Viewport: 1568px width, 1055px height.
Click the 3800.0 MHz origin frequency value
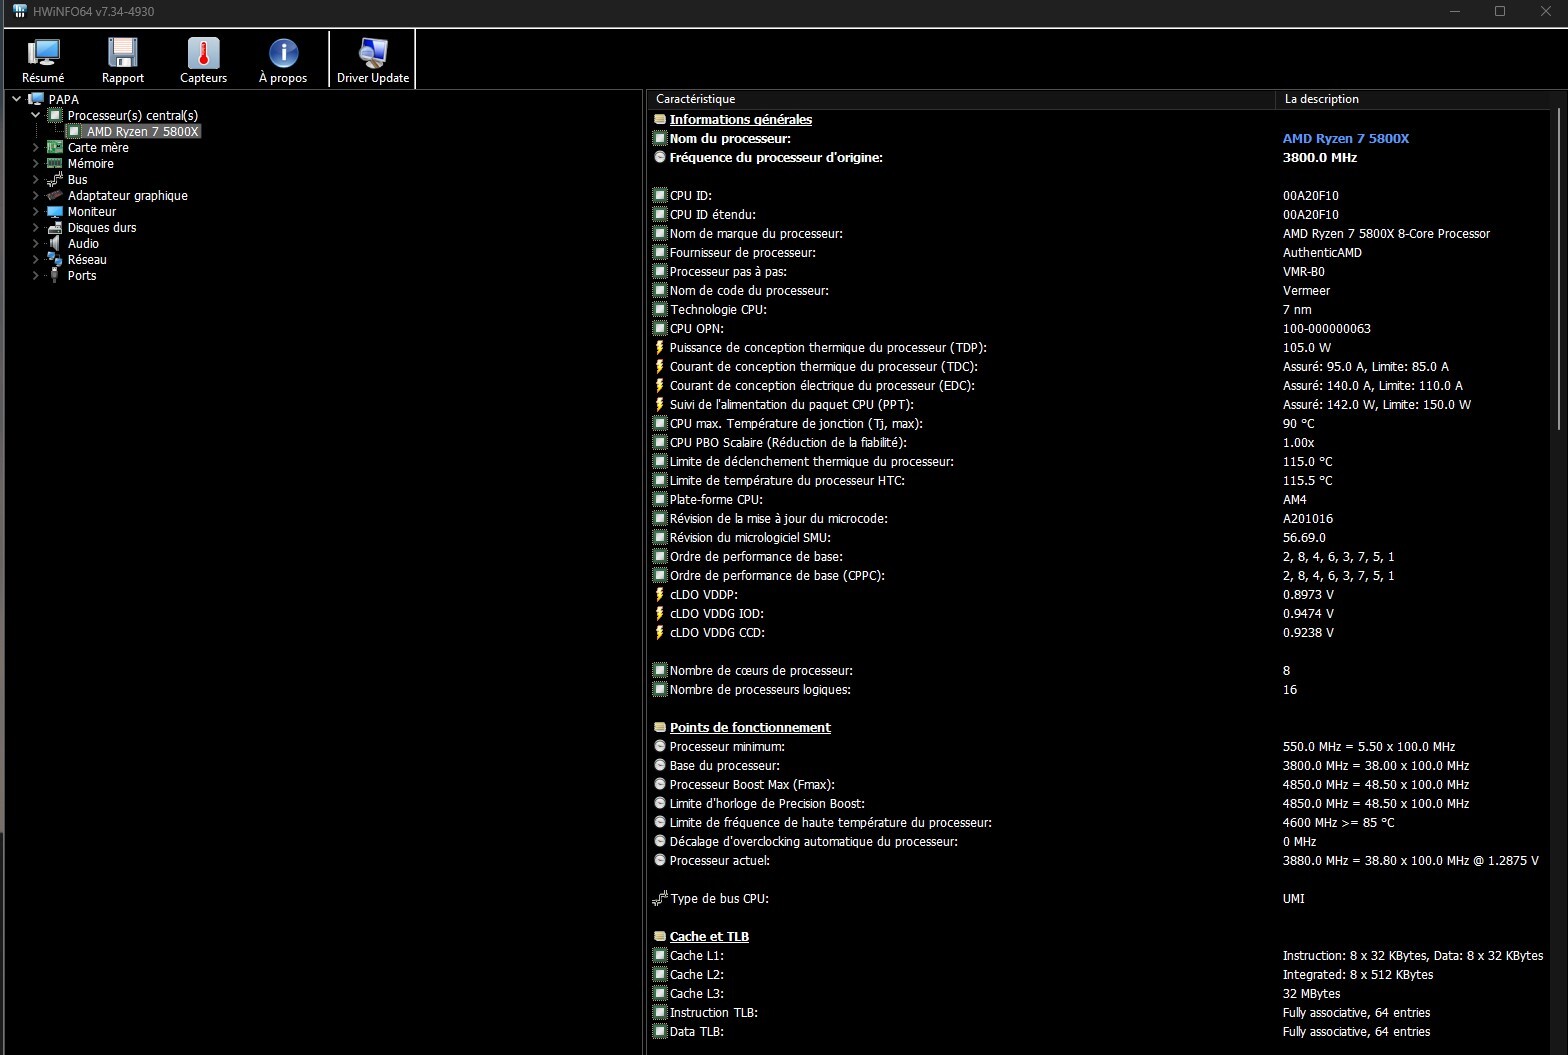point(1320,157)
